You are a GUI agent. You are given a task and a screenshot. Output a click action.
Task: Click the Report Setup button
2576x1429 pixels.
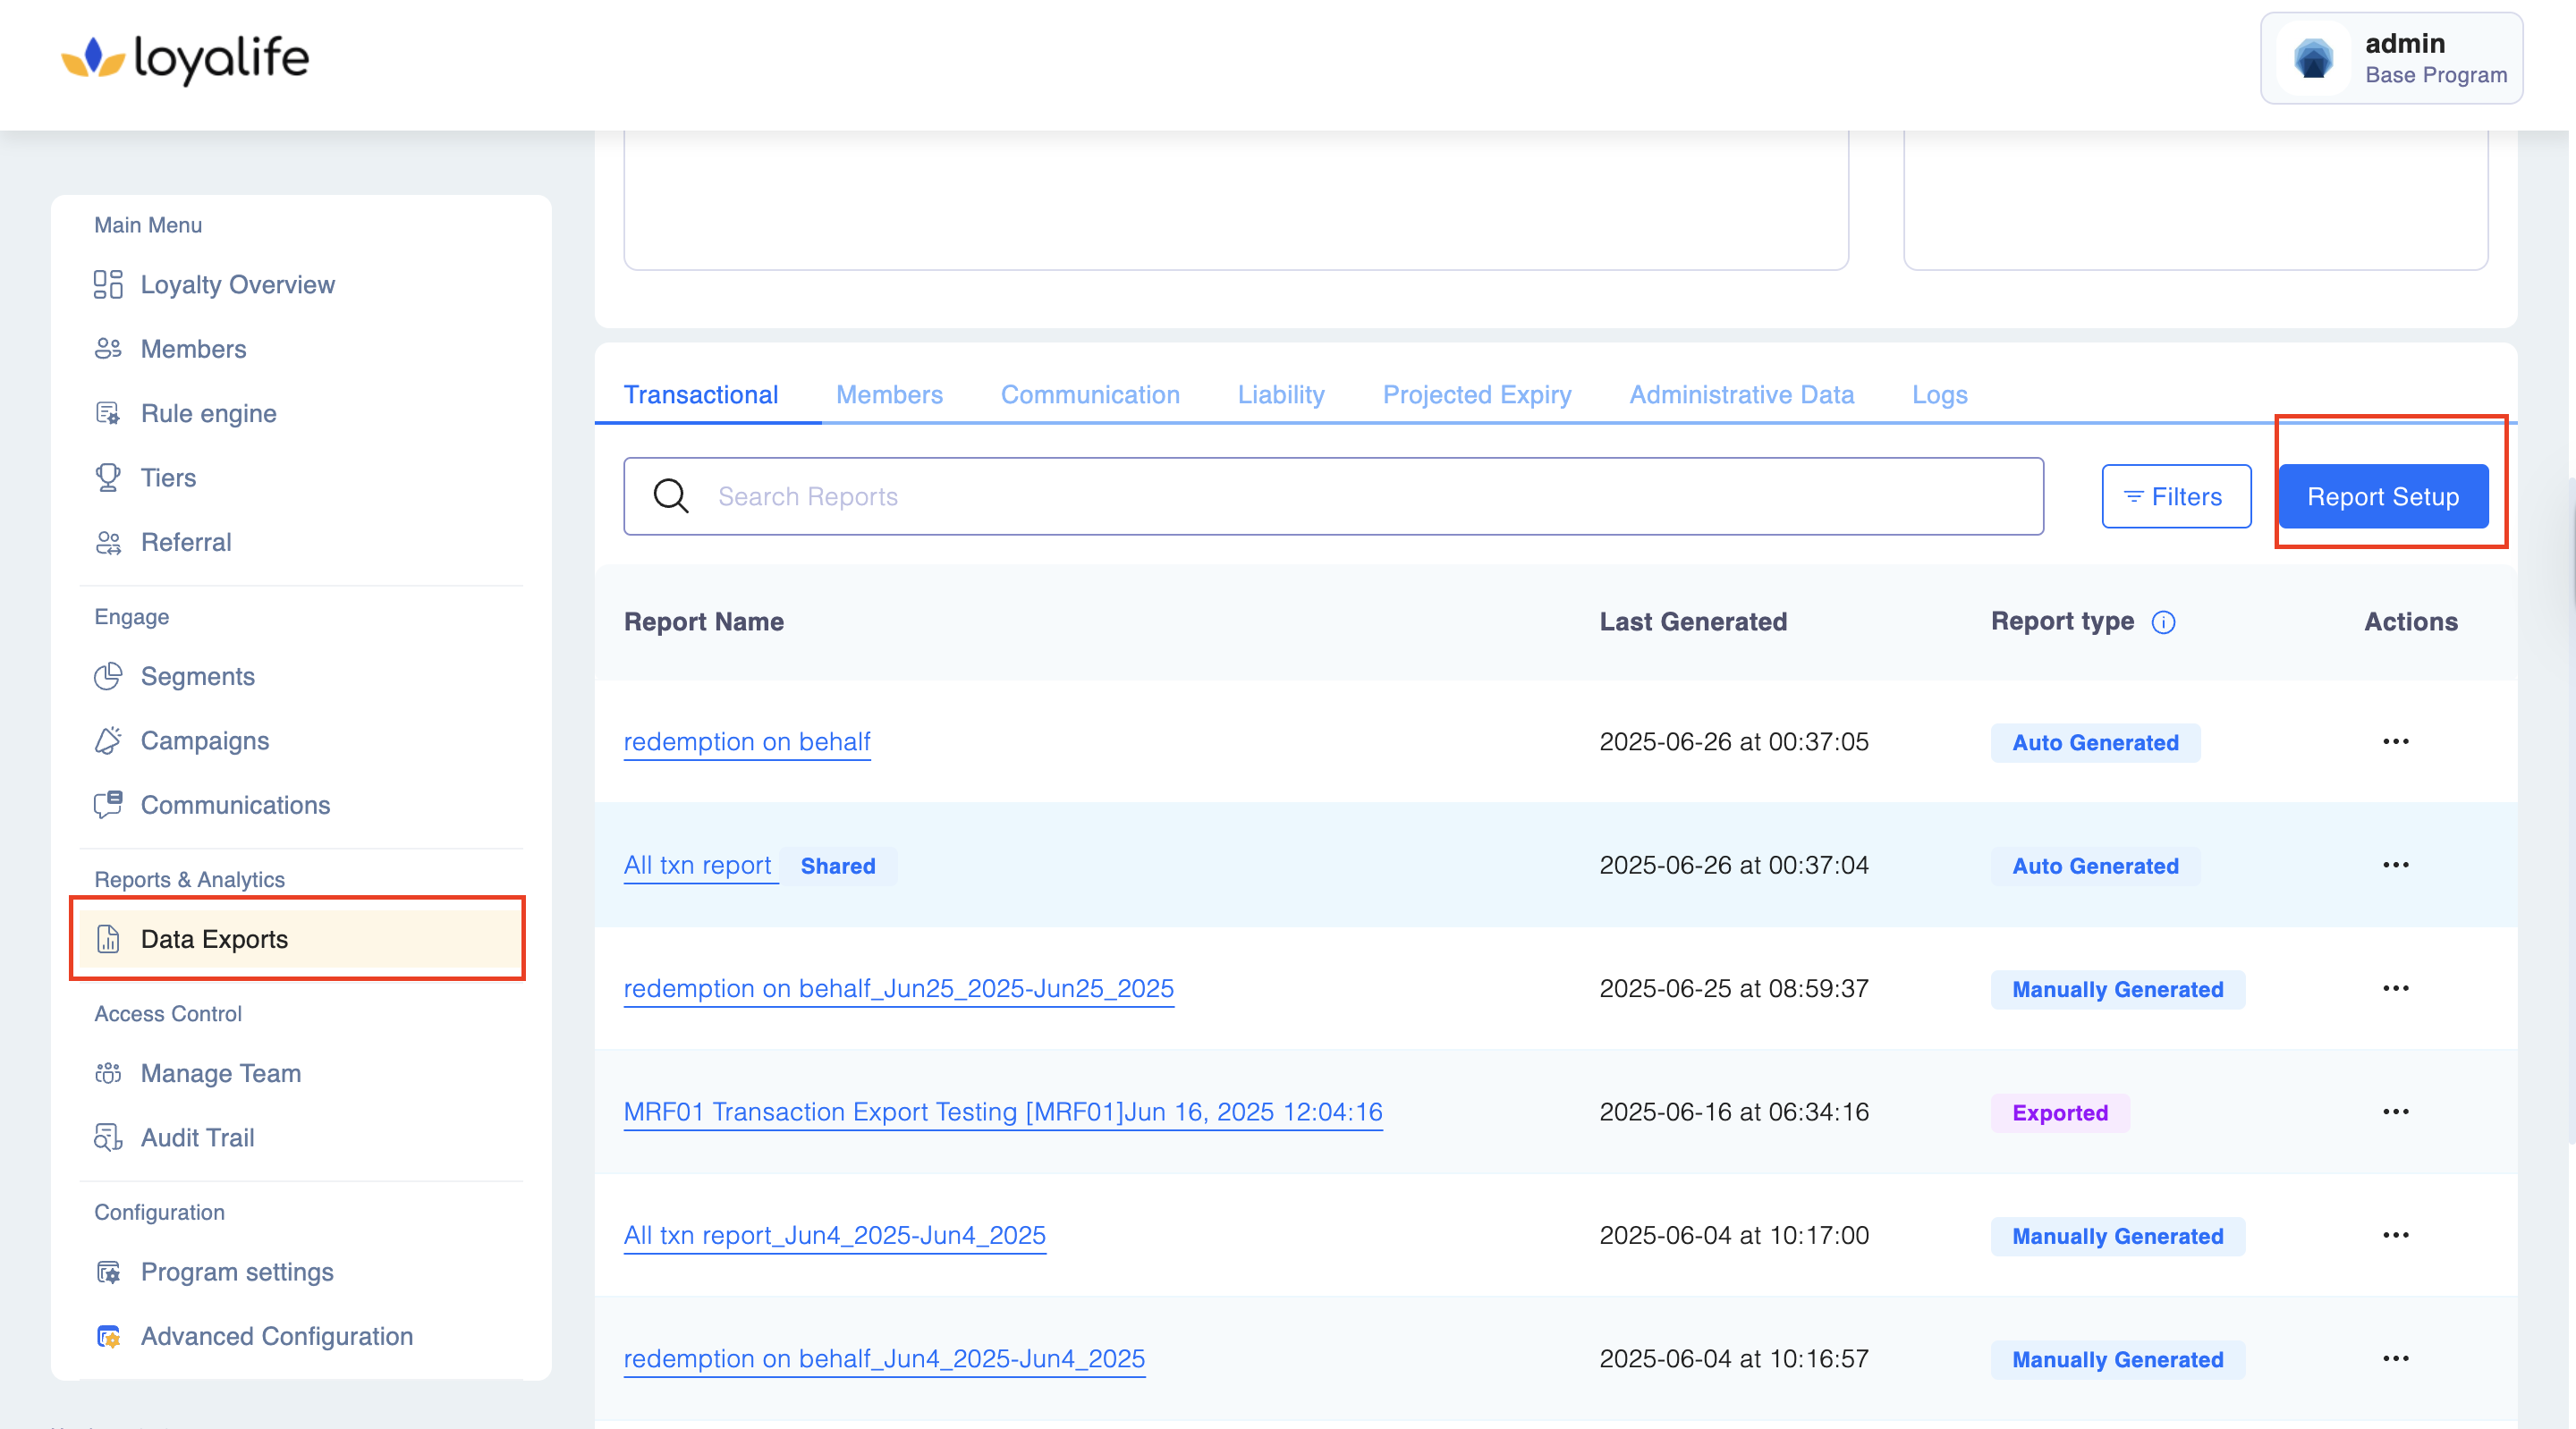2382,496
